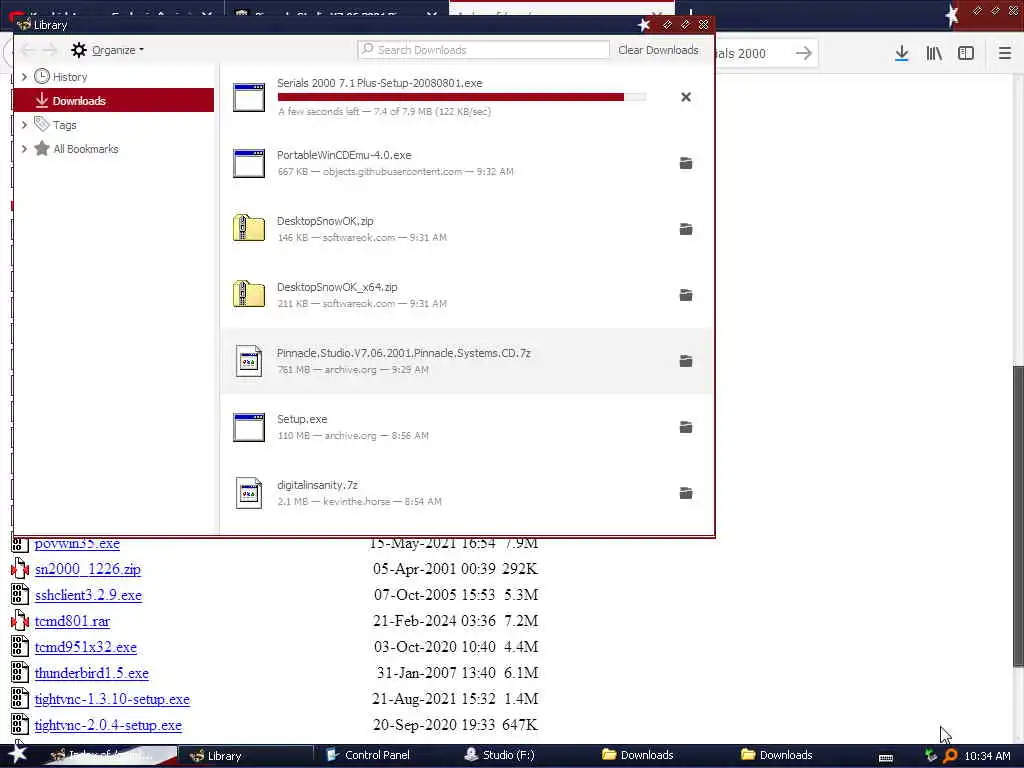Open tightvnc-2.0.4-setup.exe link
The width and height of the screenshot is (1024, 768).
[108, 726]
